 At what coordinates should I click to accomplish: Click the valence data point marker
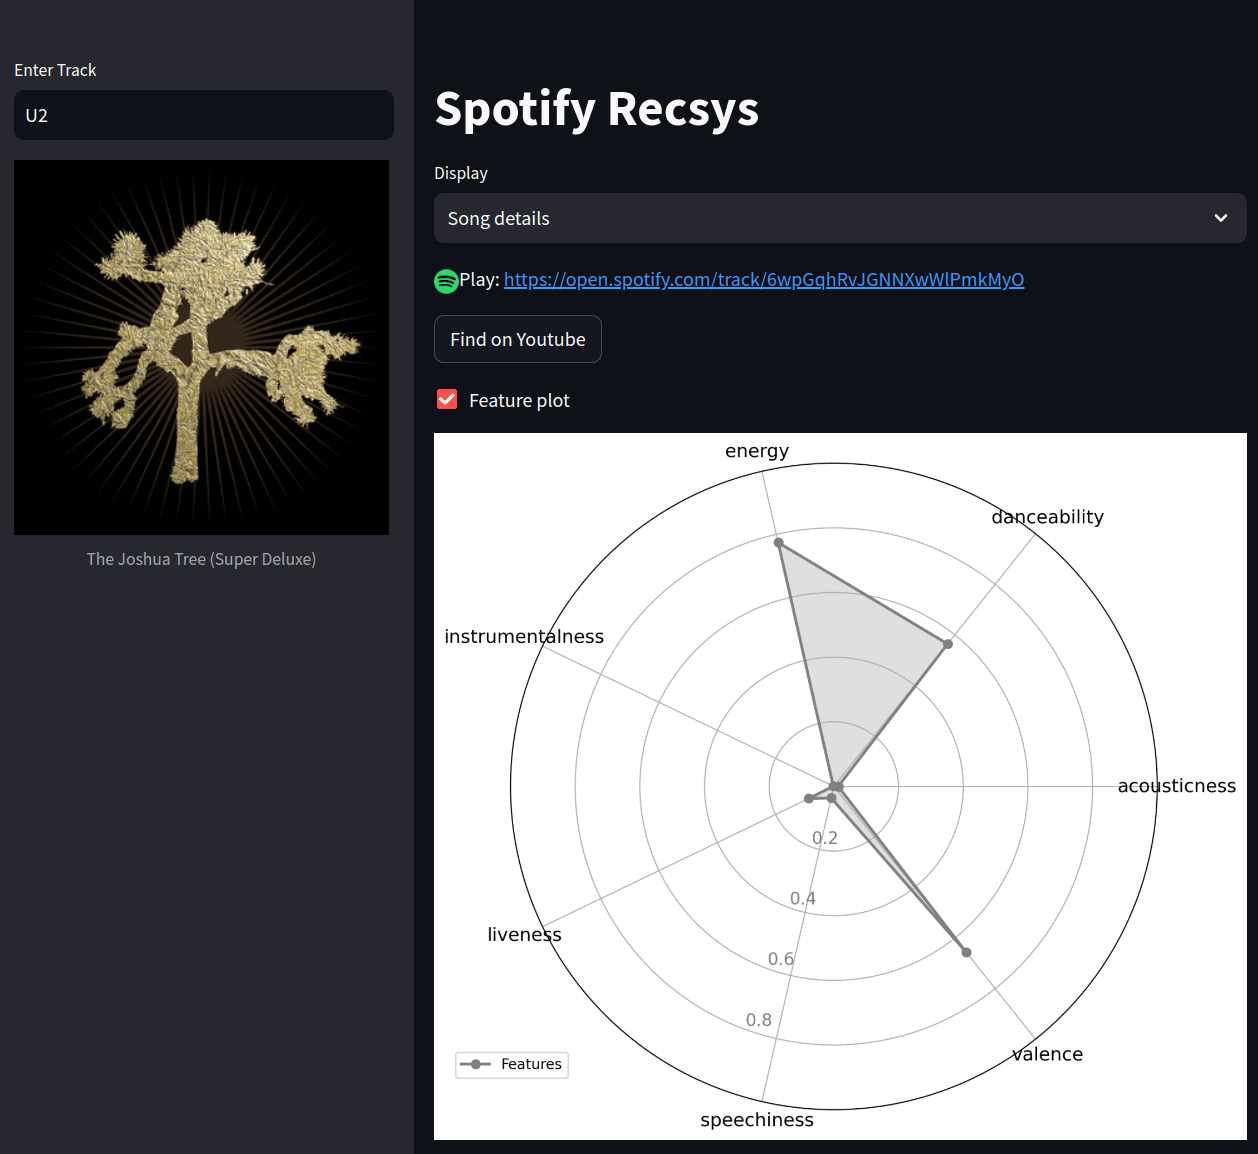pos(966,952)
